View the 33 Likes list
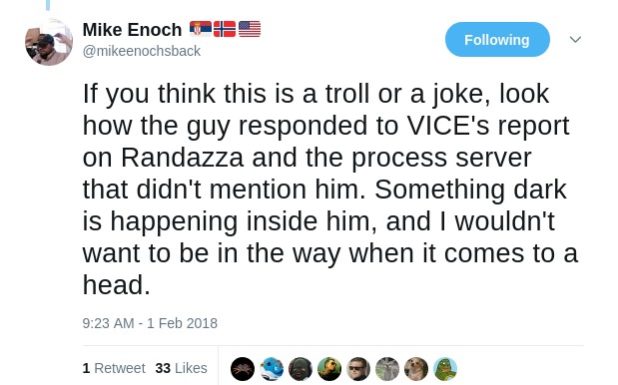This screenshot has width=618, height=385. coord(181,368)
